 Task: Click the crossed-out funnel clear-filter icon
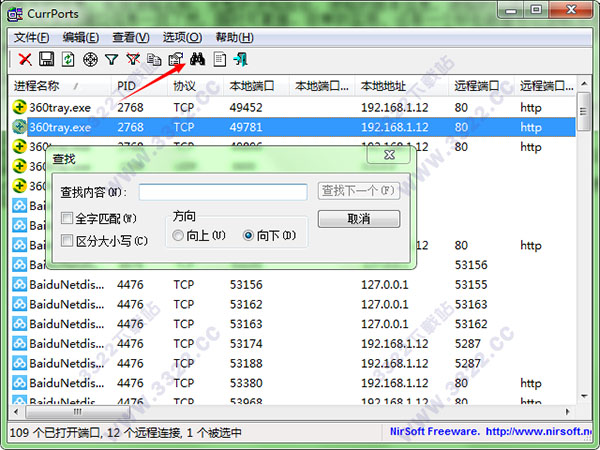pyautogui.click(x=133, y=59)
